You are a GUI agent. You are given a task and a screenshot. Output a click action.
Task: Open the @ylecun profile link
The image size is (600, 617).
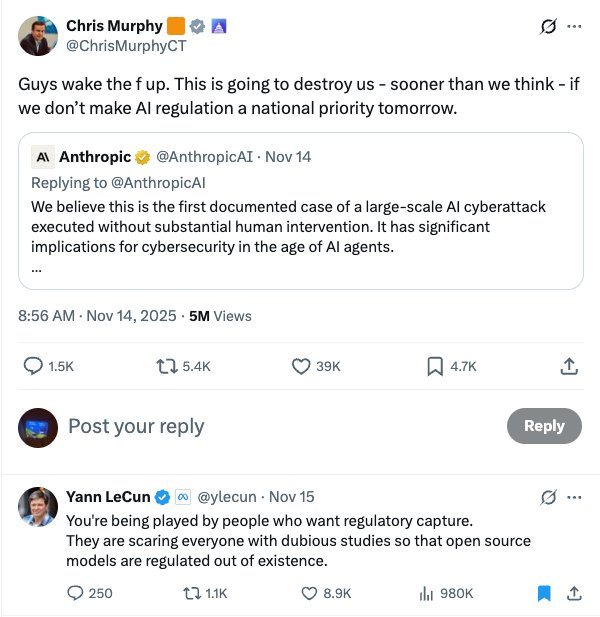click(x=229, y=497)
